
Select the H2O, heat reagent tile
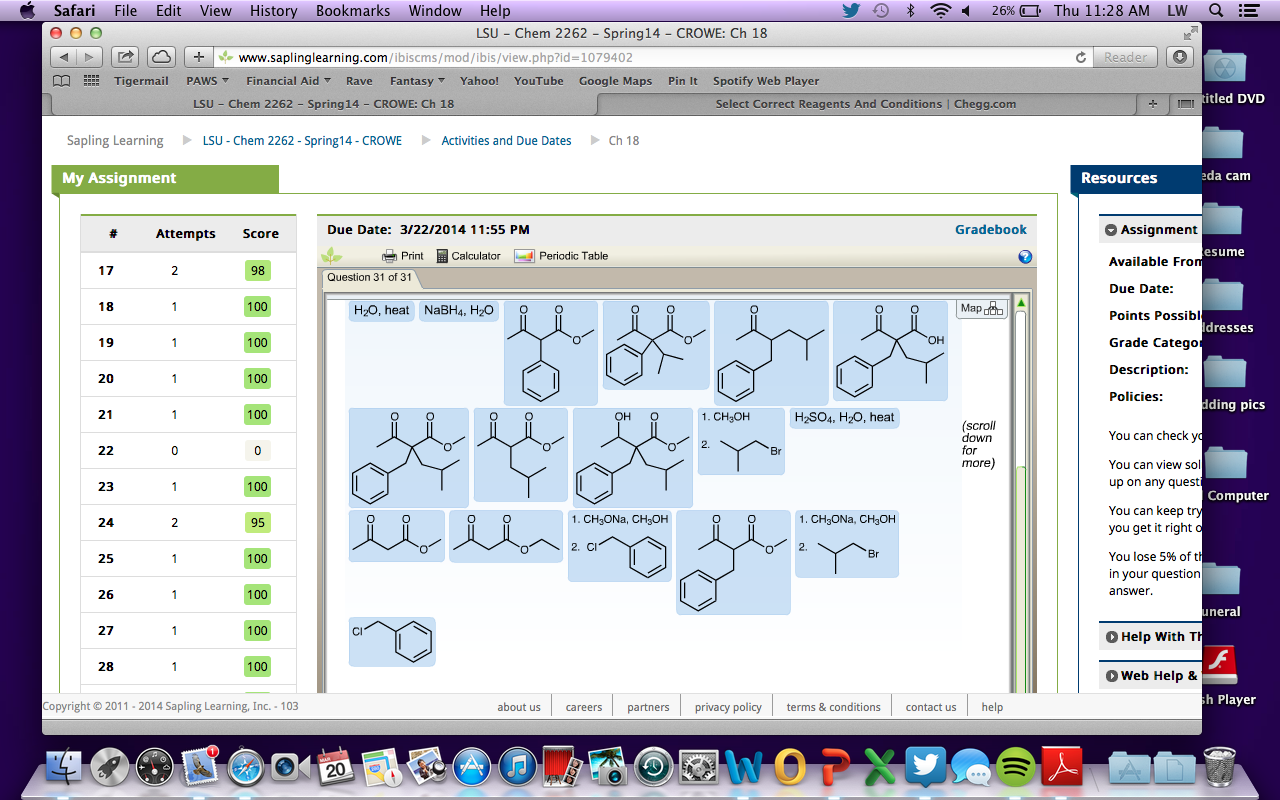[x=381, y=311]
